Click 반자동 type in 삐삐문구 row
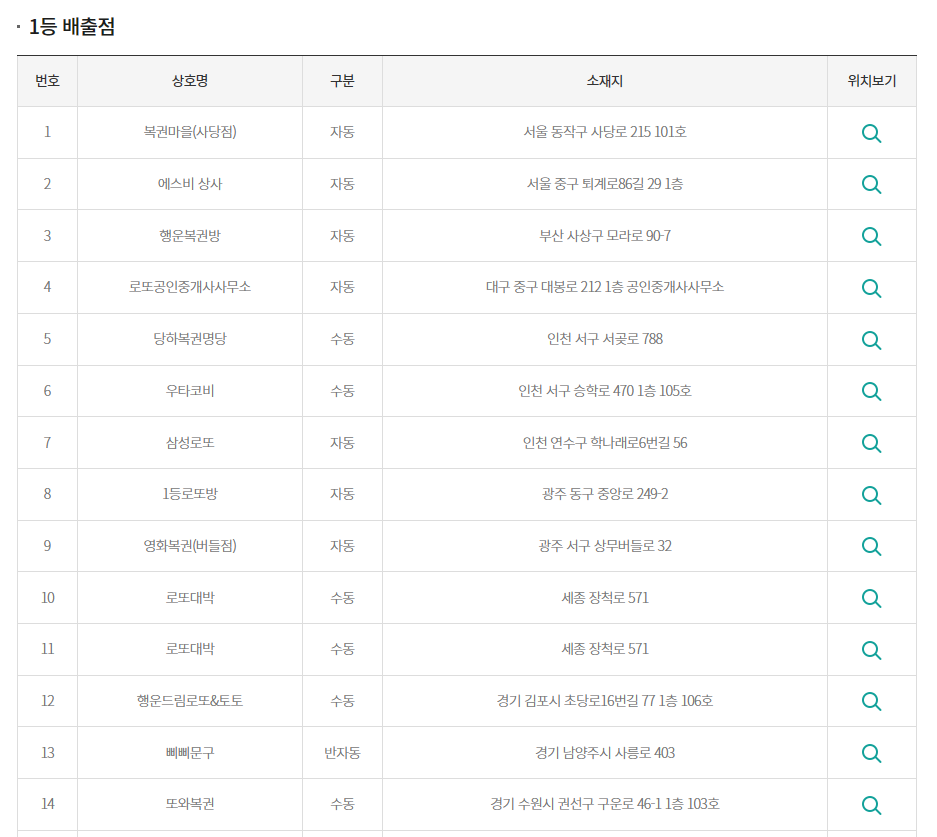This screenshot has width=937, height=837. point(342,752)
